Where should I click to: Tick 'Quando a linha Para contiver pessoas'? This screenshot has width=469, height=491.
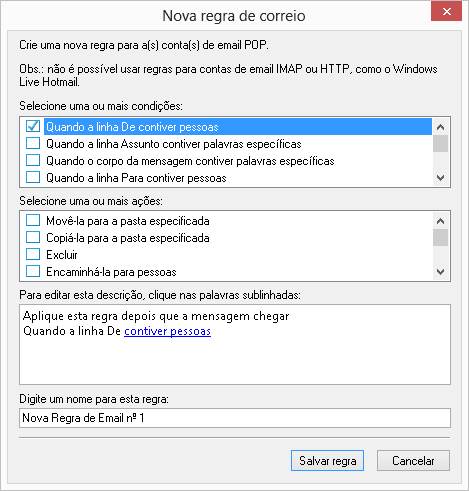tap(33, 177)
